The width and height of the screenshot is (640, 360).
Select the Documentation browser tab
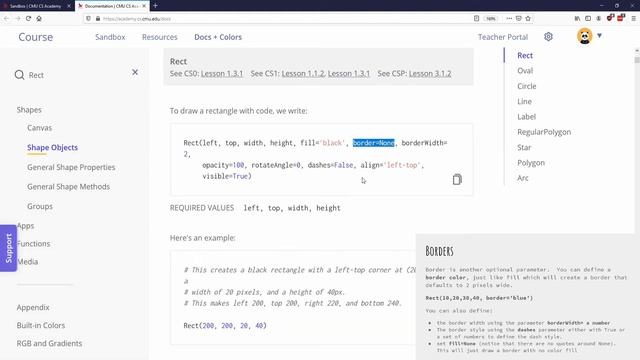pyautogui.click(x=112, y=6)
